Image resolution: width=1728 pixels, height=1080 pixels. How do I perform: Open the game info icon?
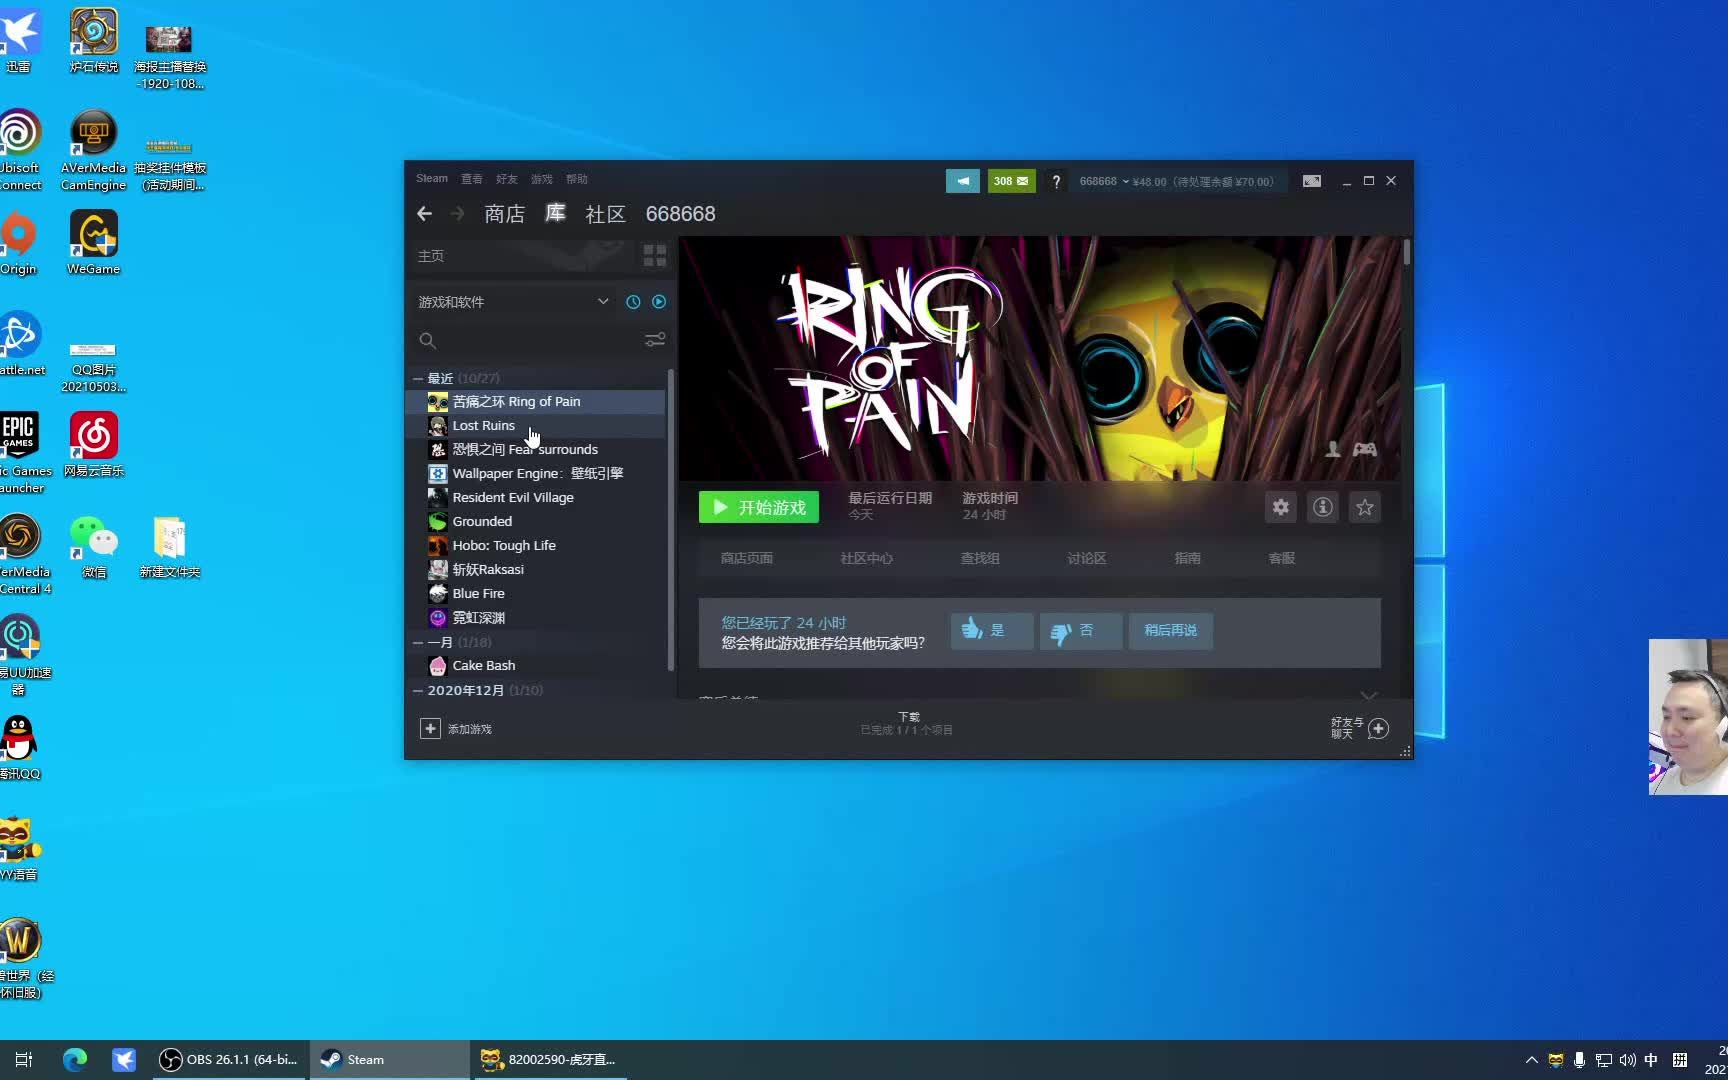tap(1323, 508)
